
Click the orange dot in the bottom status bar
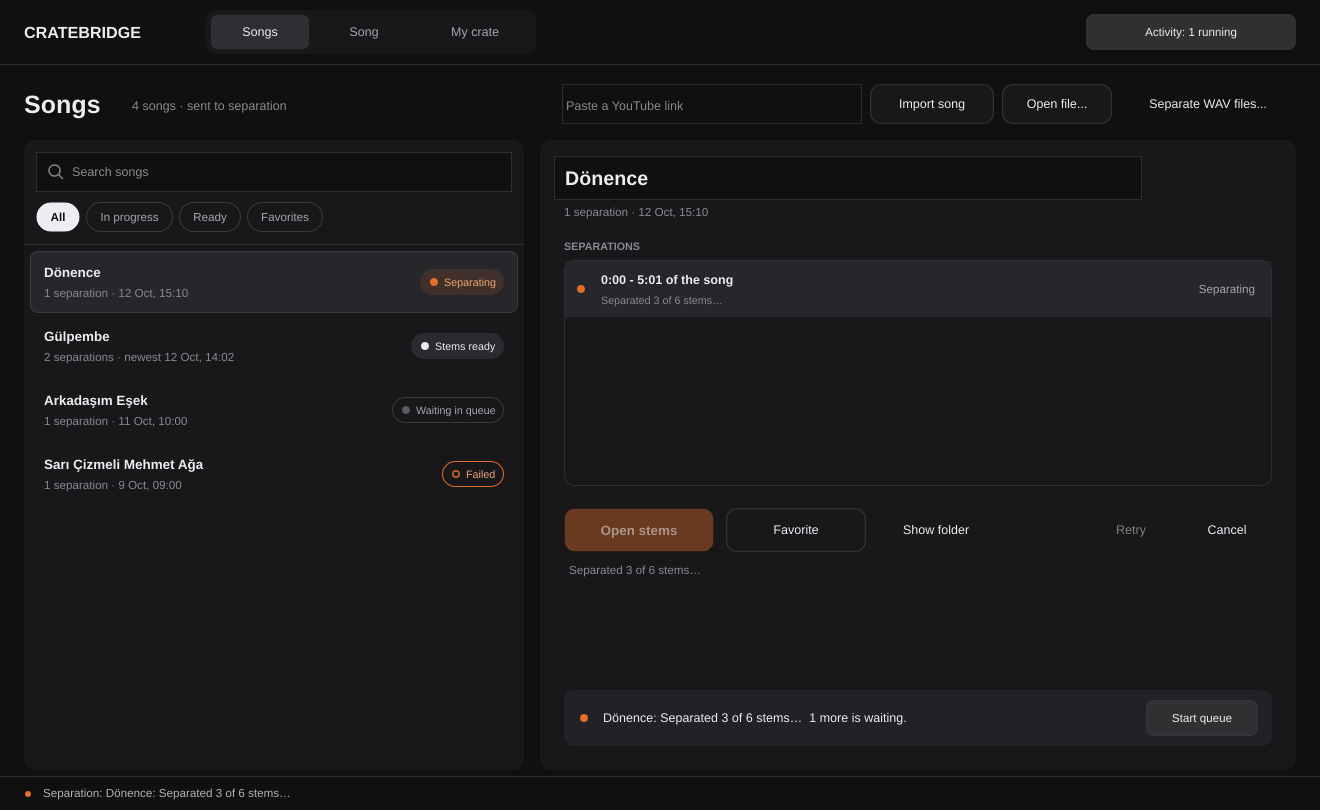click(28, 794)
